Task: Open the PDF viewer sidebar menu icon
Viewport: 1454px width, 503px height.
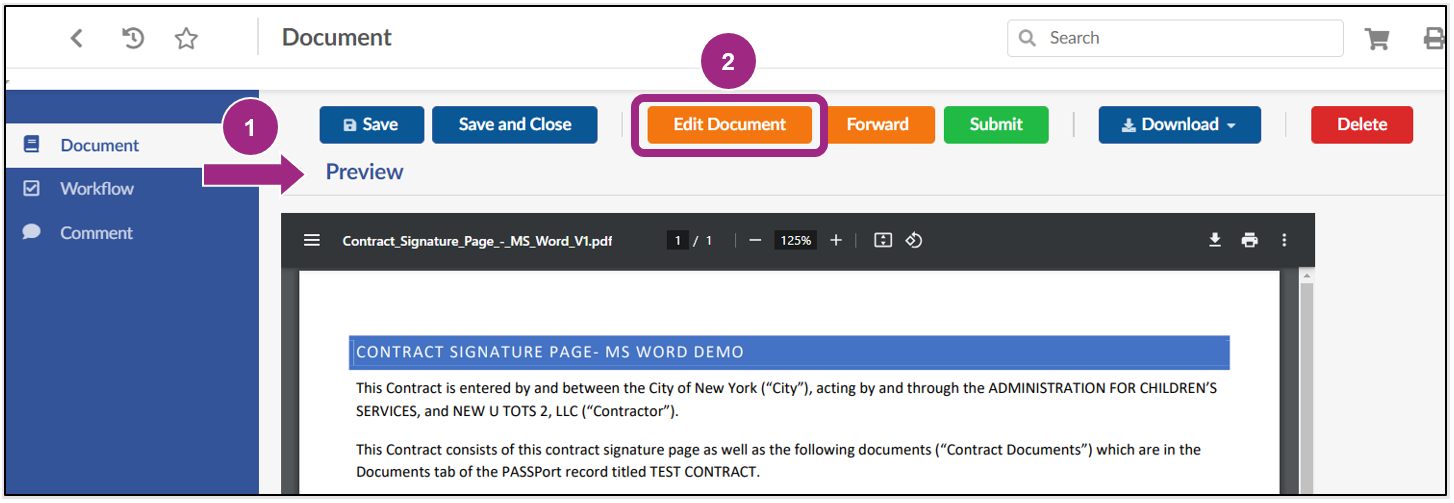Action: pos(312,241)
